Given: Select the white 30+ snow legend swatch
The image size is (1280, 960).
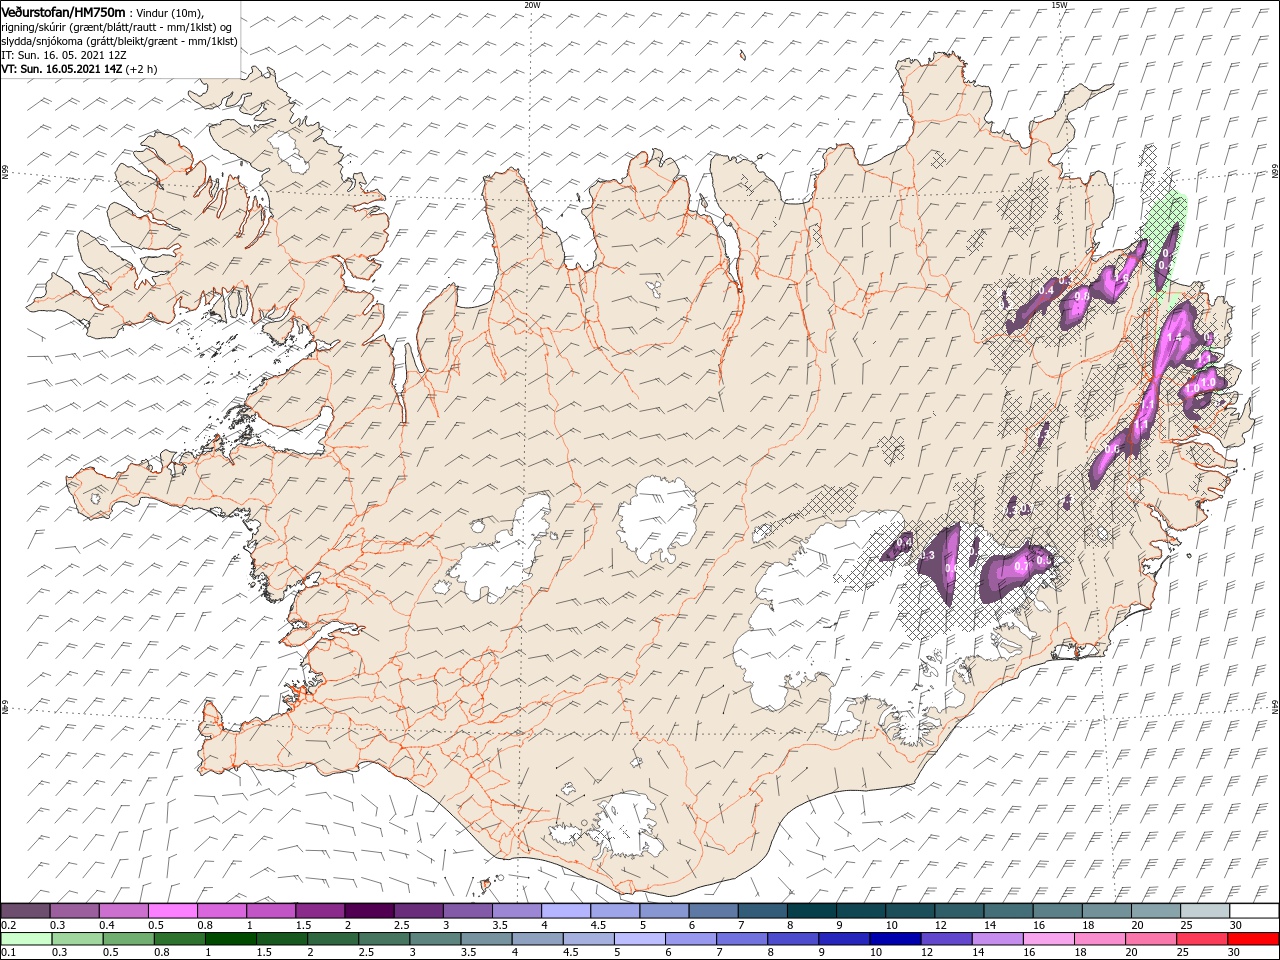Looking at the screenshot, I should tap(1254, 911).
